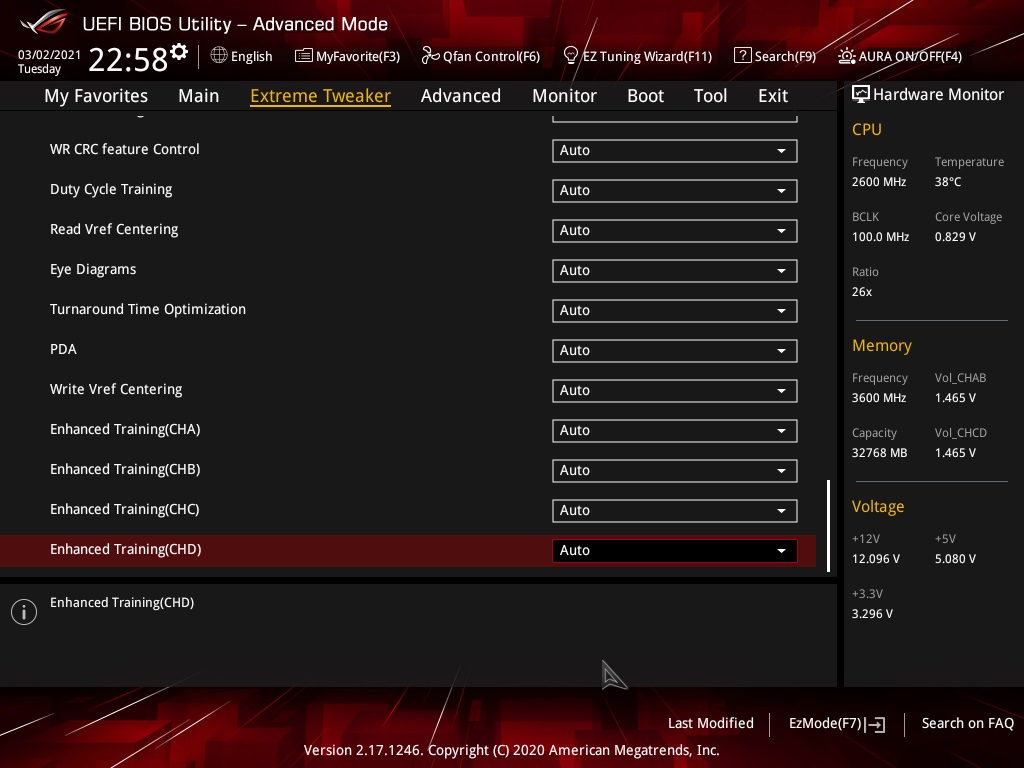Launch EZ Tuning Wizard(F11) label
Image resolution: width=1024 pixels, height=768 pixels.
coord(647,56)
